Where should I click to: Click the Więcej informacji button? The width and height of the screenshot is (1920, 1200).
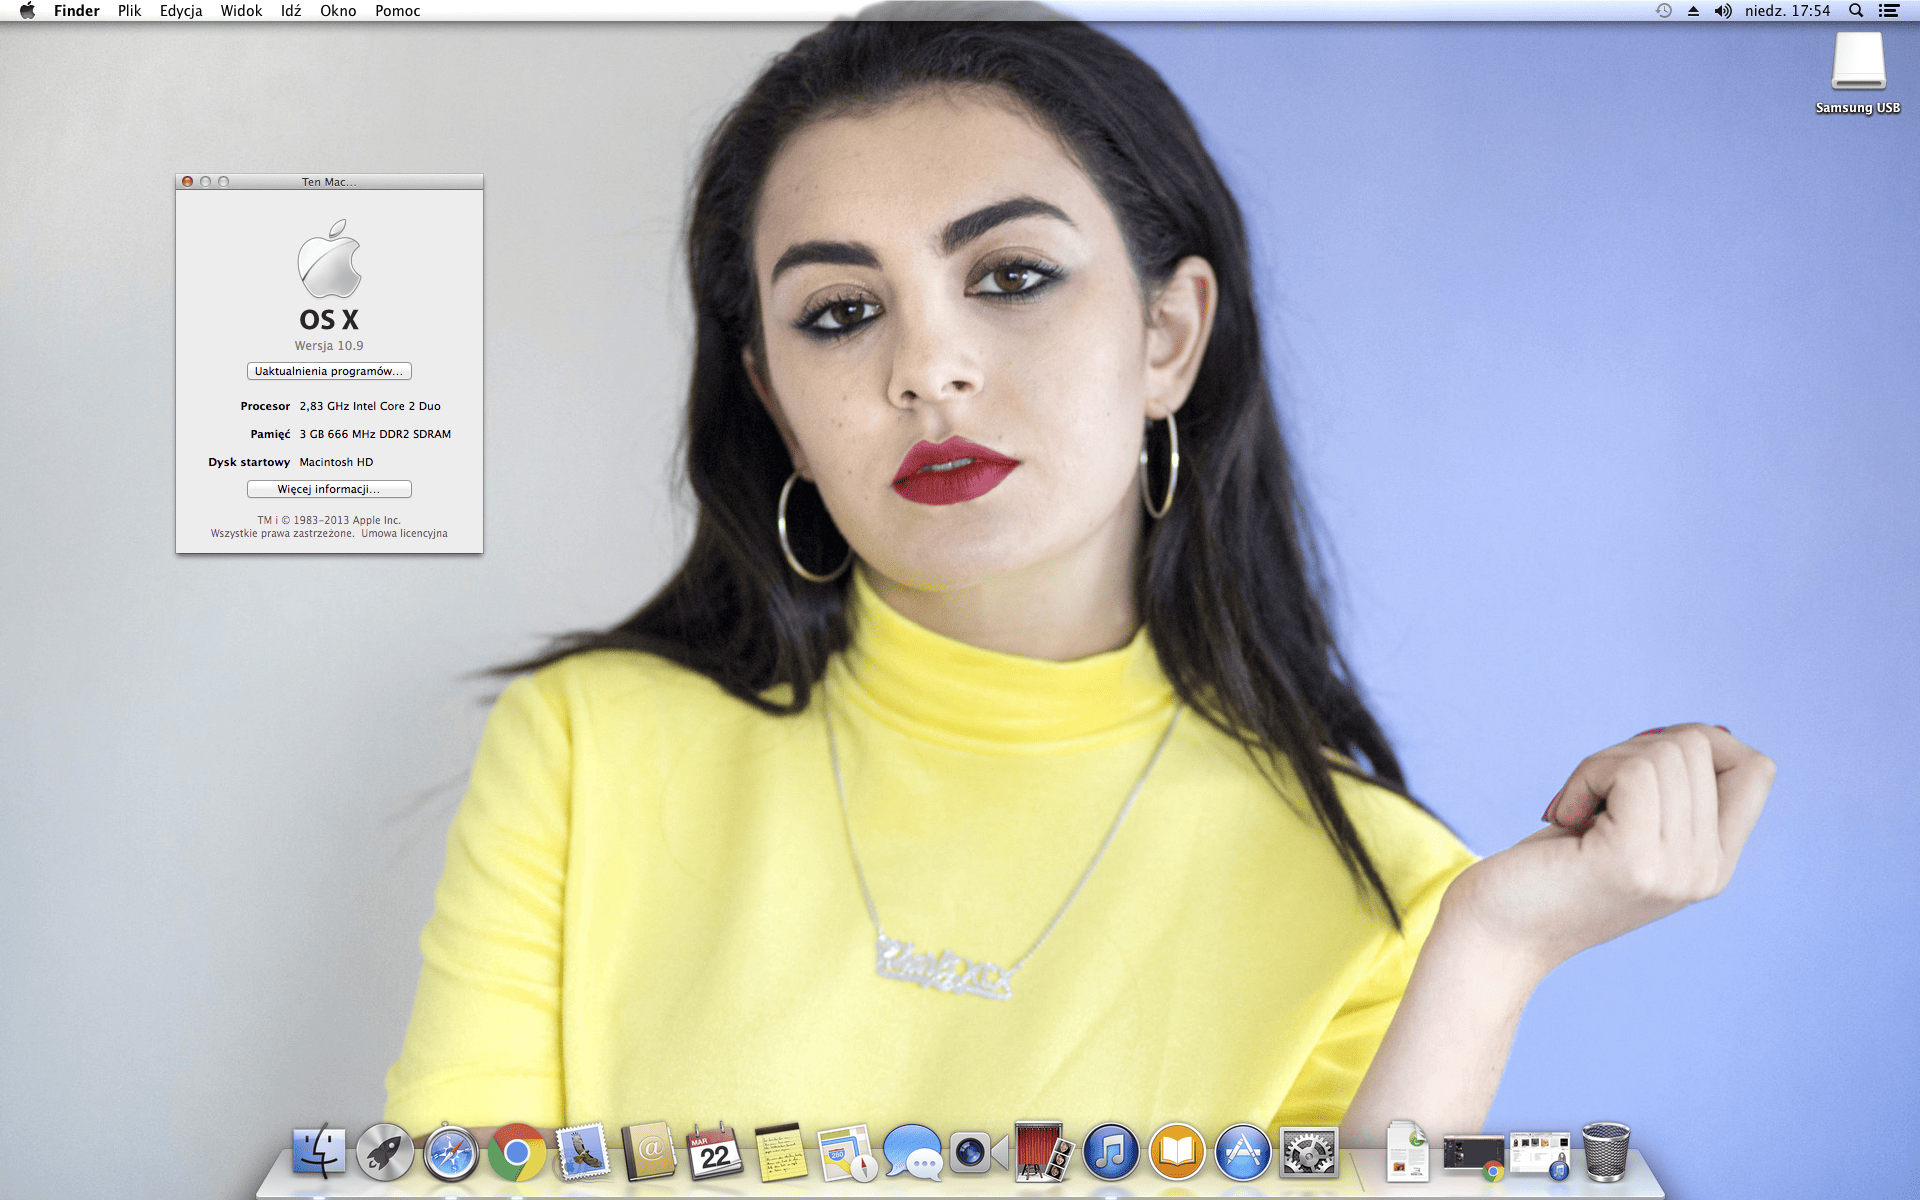pyautogui.click(x=329, y=489)
